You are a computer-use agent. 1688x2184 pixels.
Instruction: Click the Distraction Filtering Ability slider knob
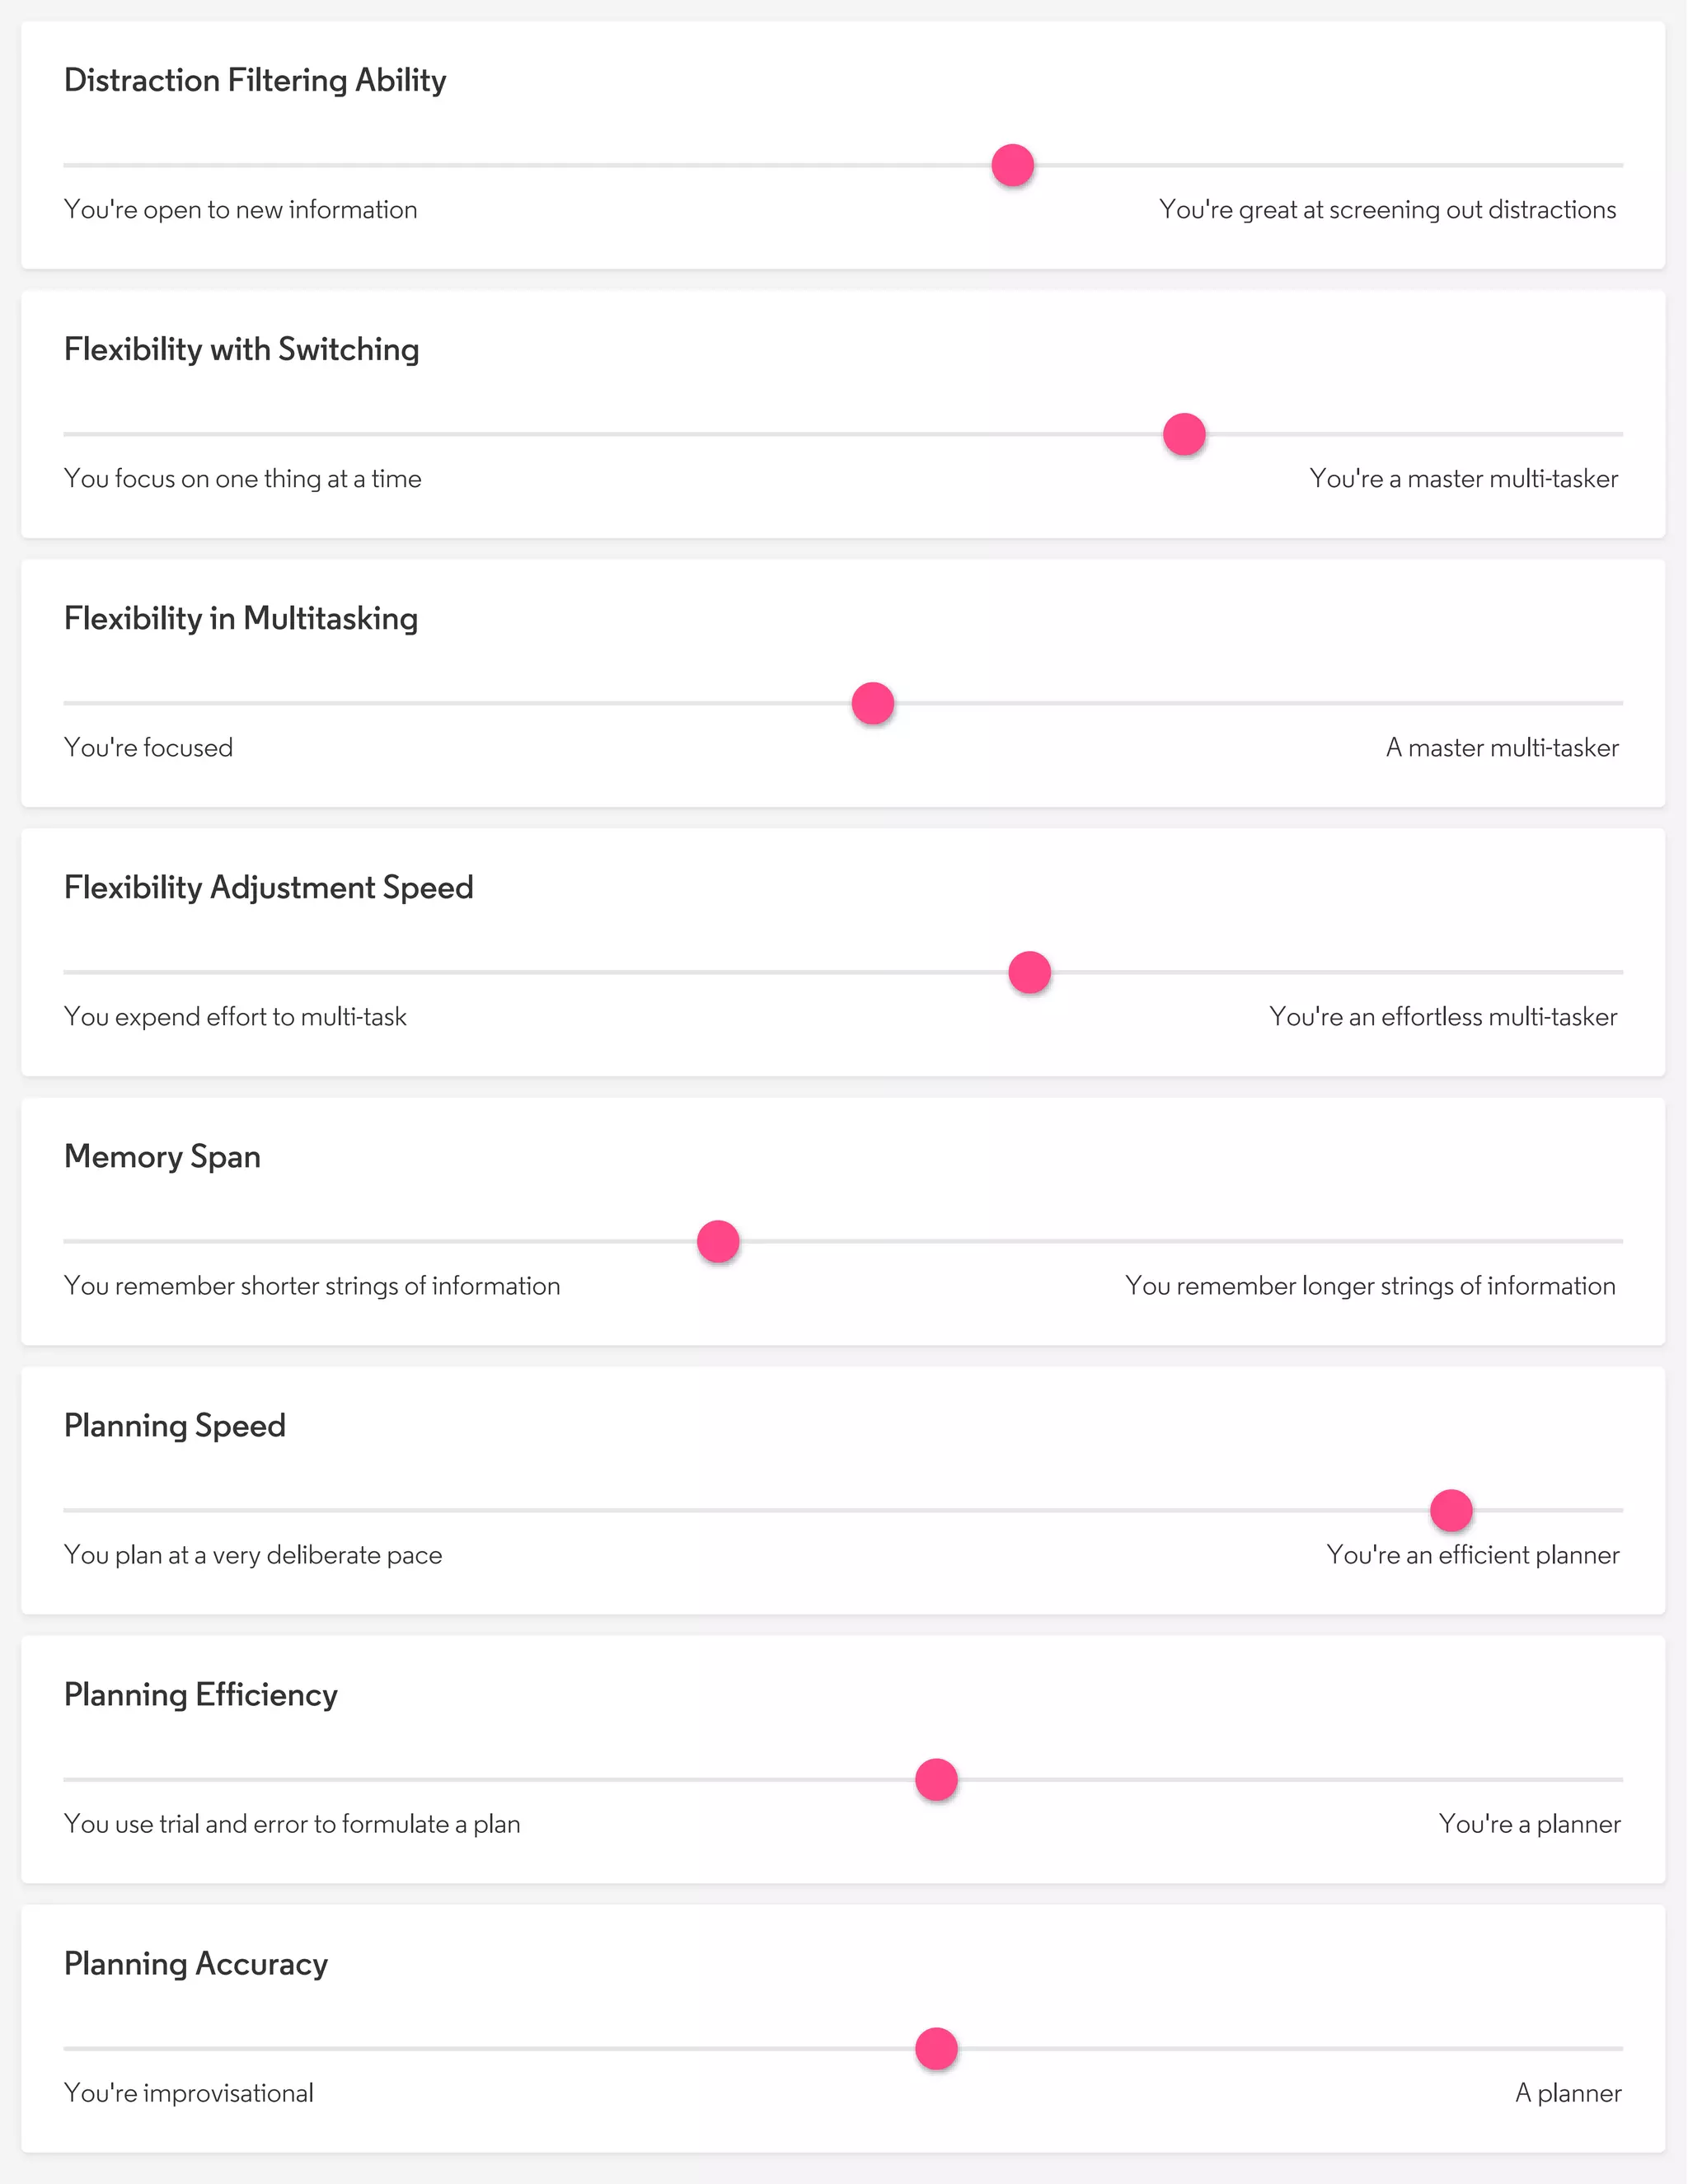pyautogui.click(x=1012, y=165)
